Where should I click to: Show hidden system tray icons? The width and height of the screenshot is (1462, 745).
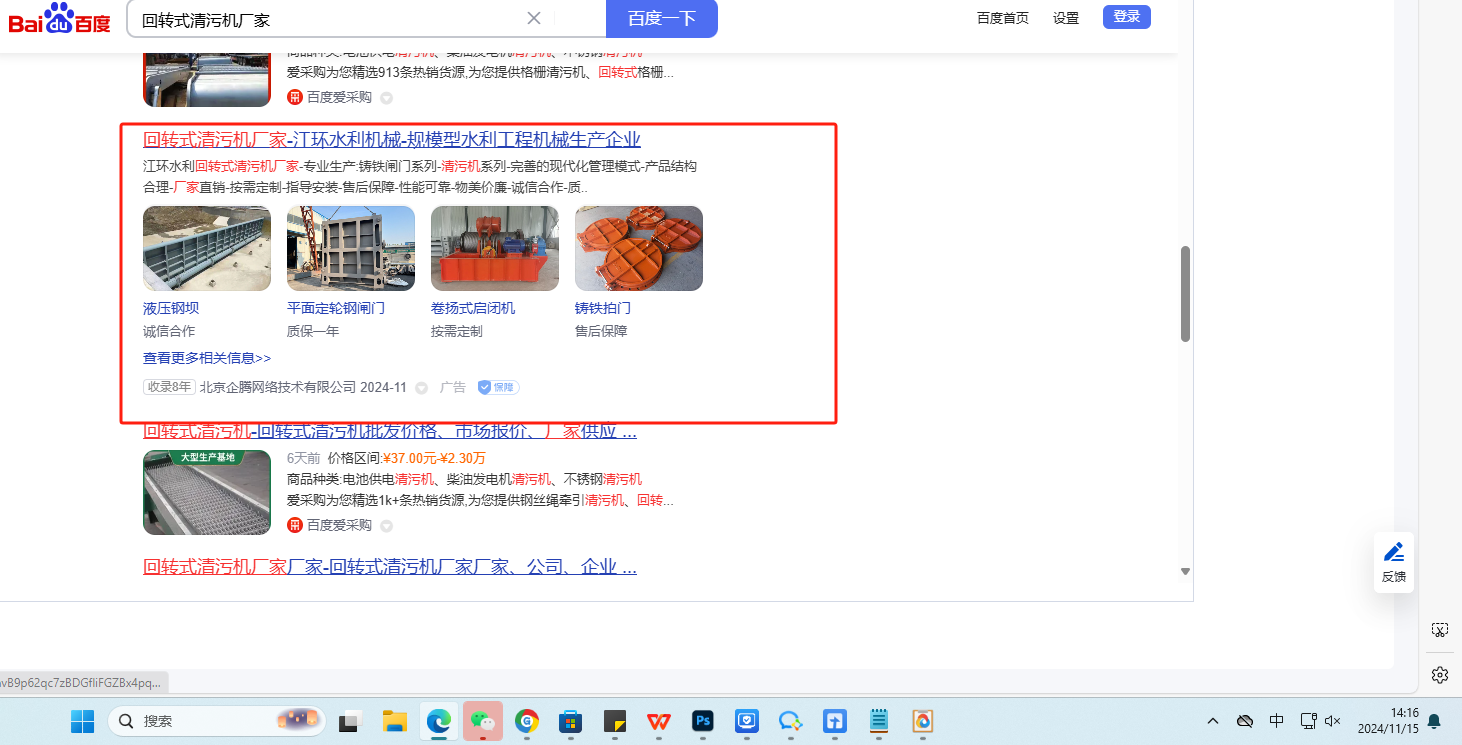click(x=1213, y=721)
